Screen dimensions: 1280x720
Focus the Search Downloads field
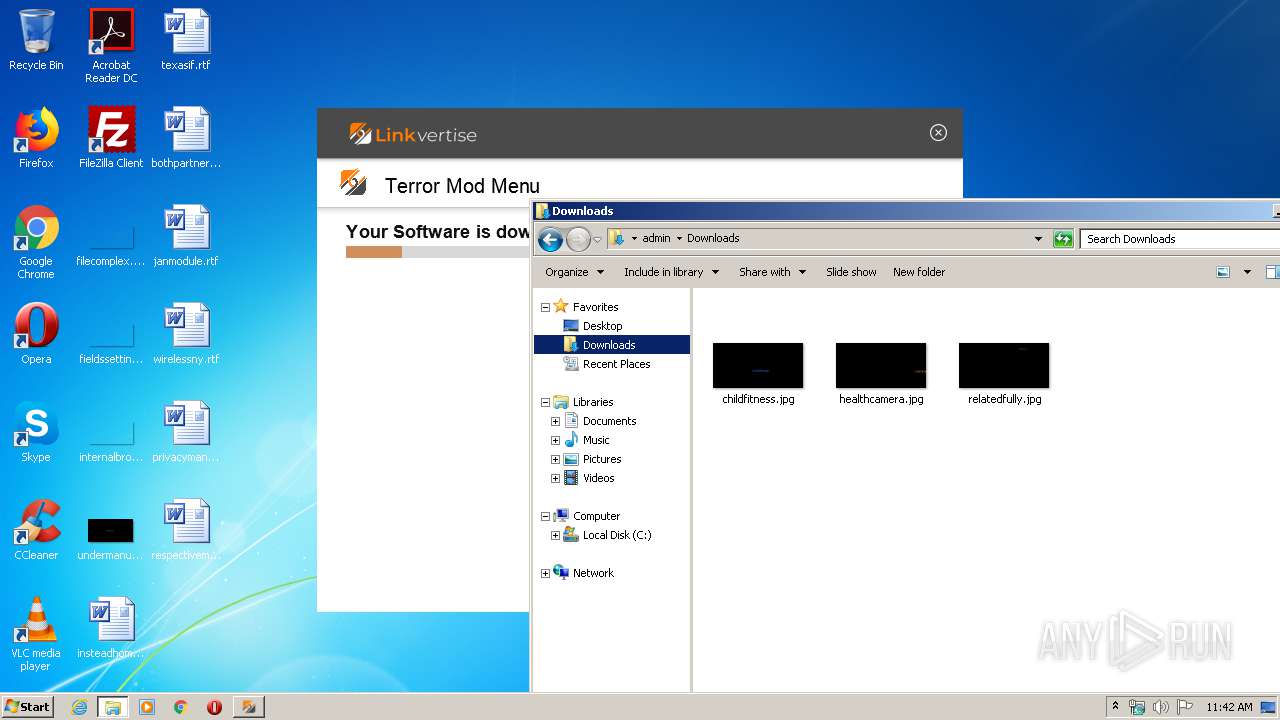pos(1180,239)
